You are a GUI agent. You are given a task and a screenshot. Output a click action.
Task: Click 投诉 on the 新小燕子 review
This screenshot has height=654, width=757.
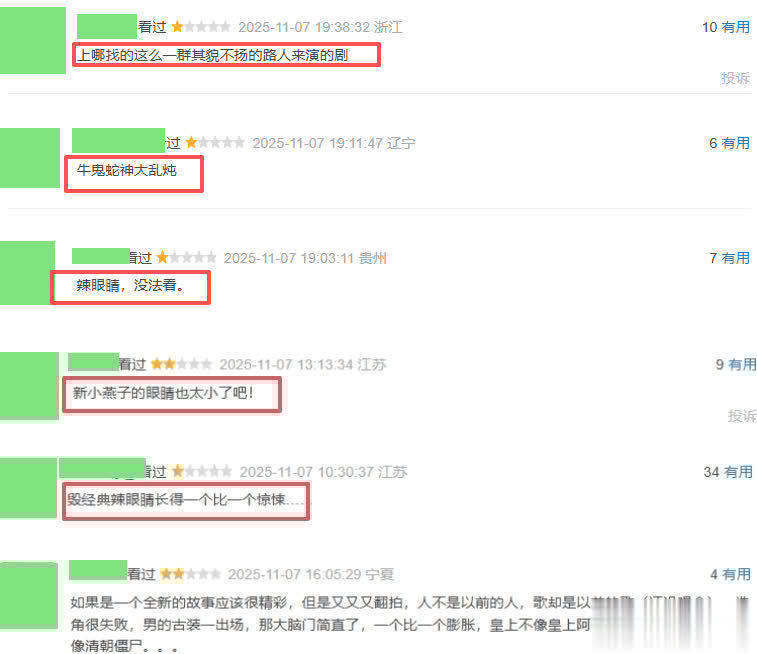point(742,416)
